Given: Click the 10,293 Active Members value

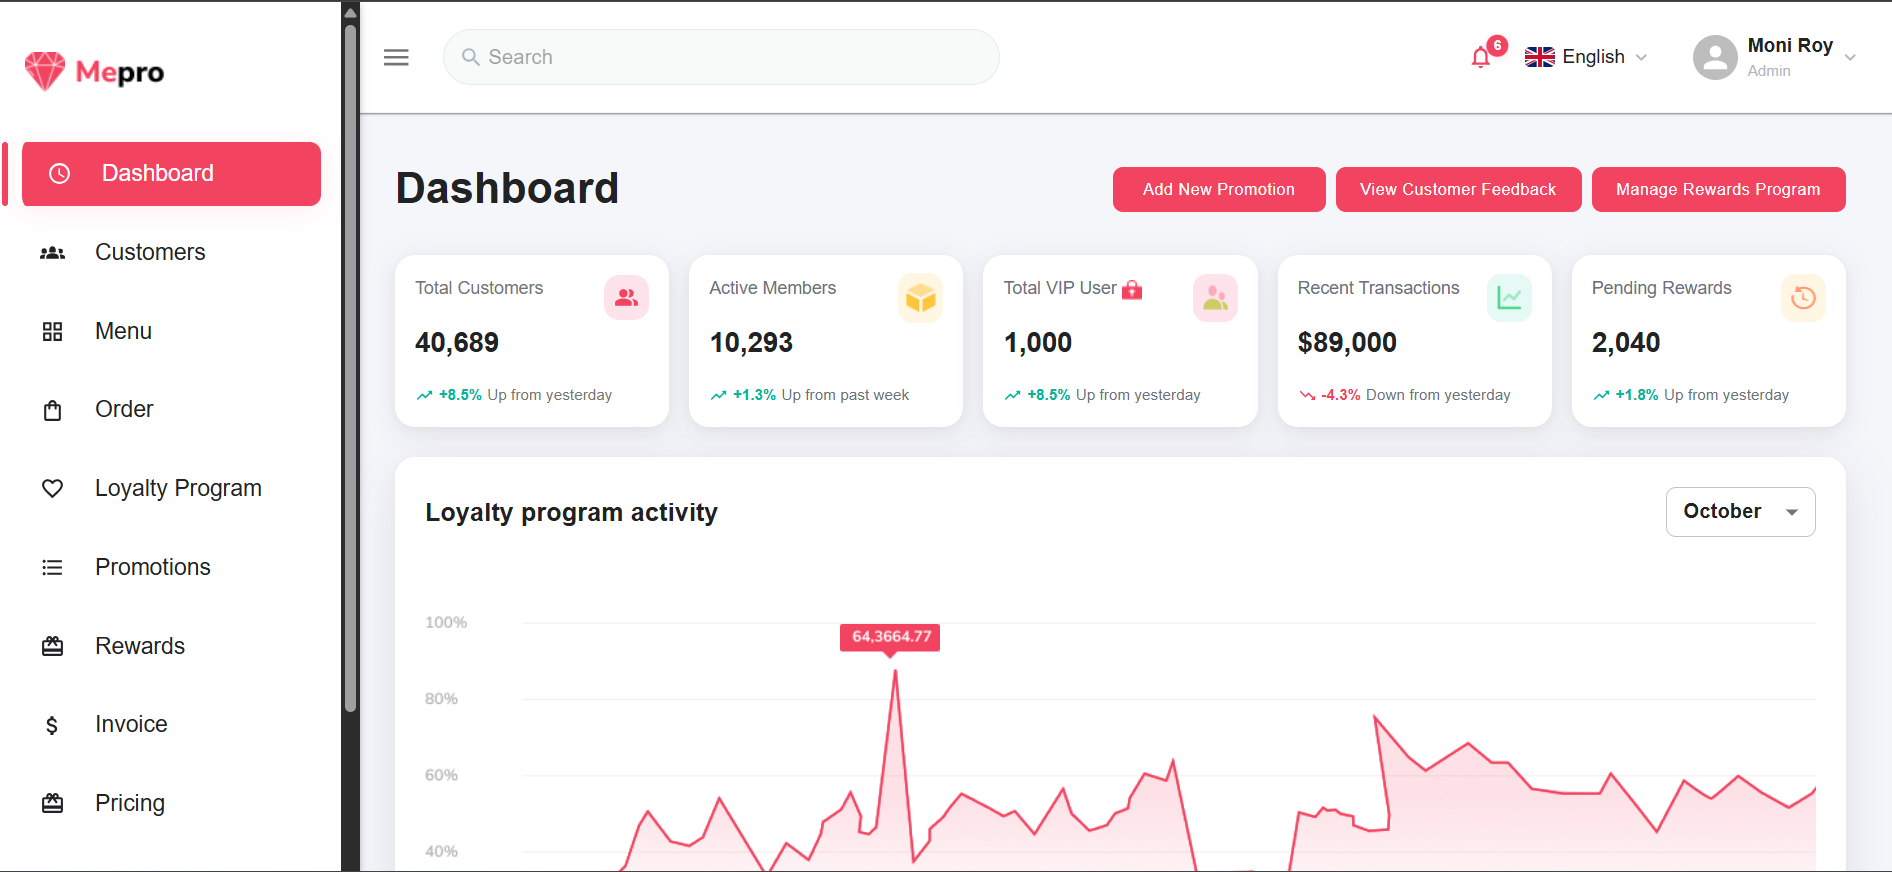Looking at the screenshot, I should click(x=751, y=343).
